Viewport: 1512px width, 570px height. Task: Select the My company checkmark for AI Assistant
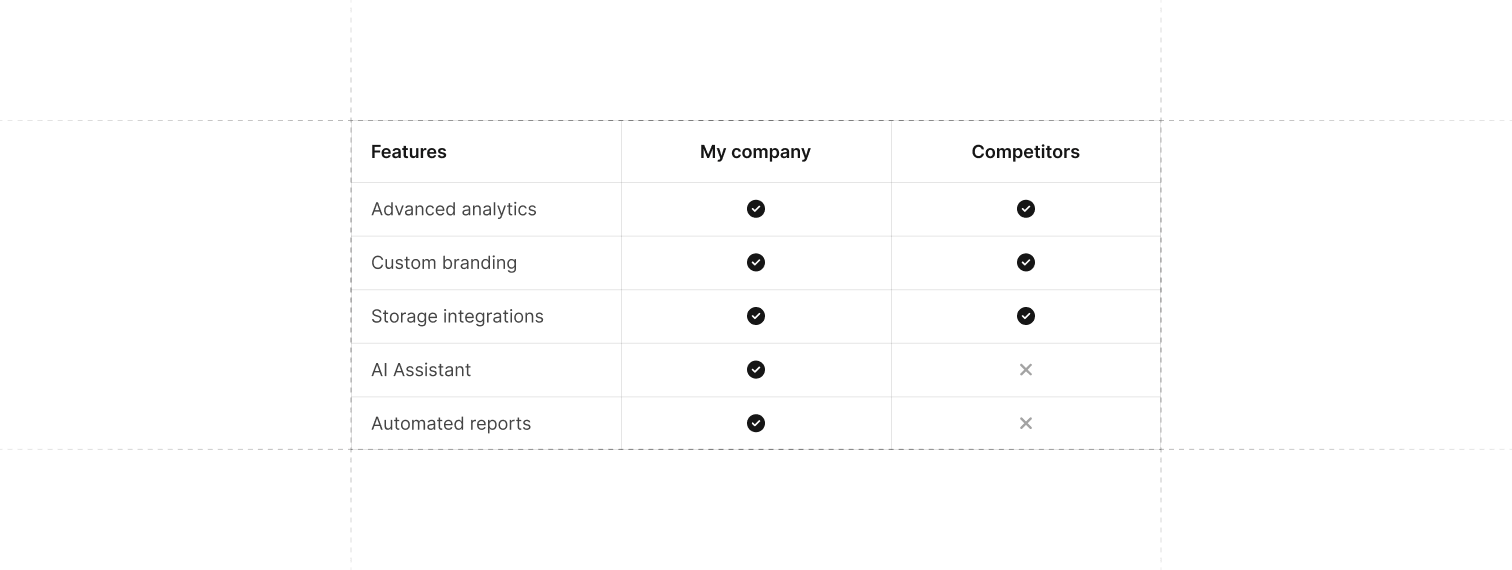click(756, 370)
